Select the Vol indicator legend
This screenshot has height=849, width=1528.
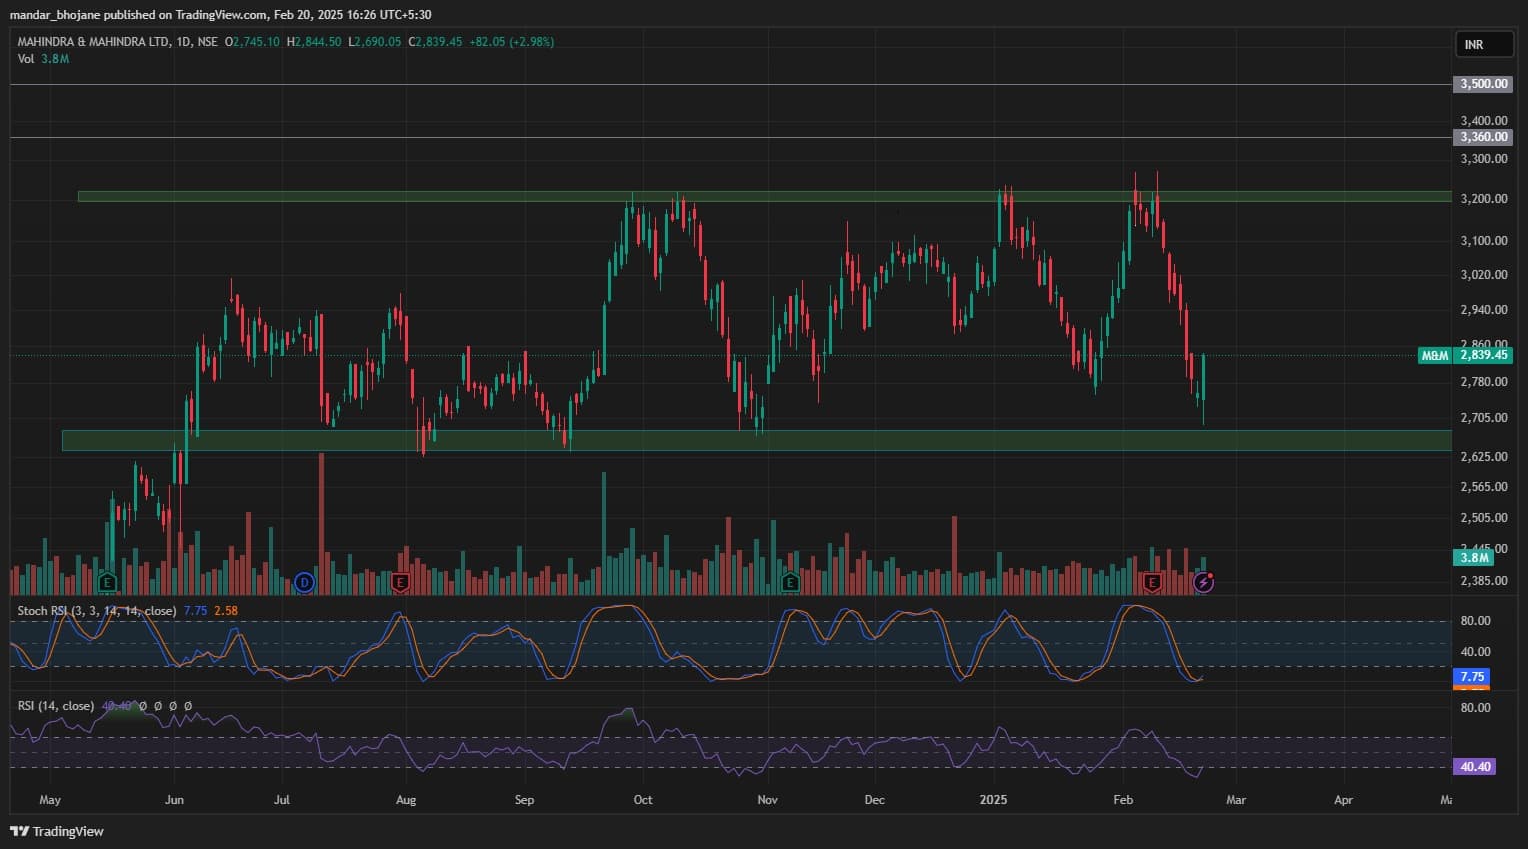pyautogui.click(x=26, y=59)
